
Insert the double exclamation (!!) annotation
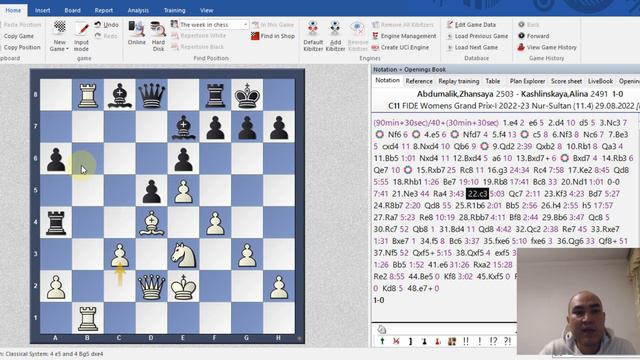coord(466,341)
